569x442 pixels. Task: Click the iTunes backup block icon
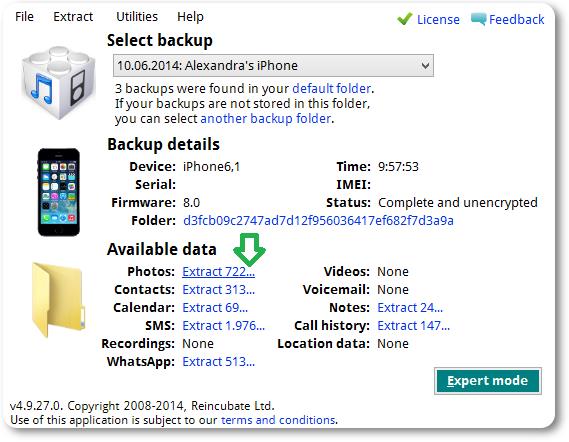(58, 82)
